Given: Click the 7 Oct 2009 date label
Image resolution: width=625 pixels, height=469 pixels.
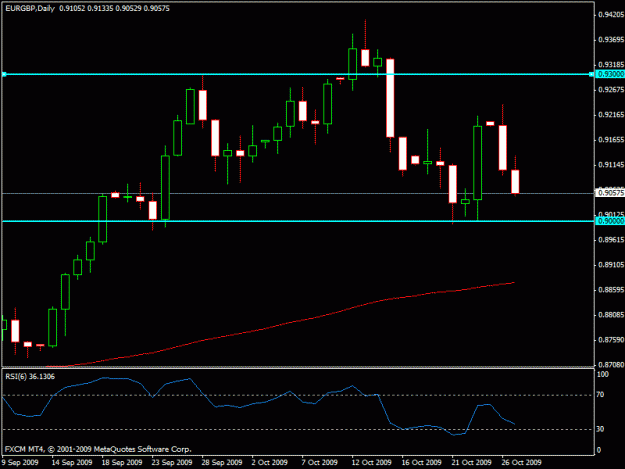Looking at the screenshot, I should tap(319, 463).
